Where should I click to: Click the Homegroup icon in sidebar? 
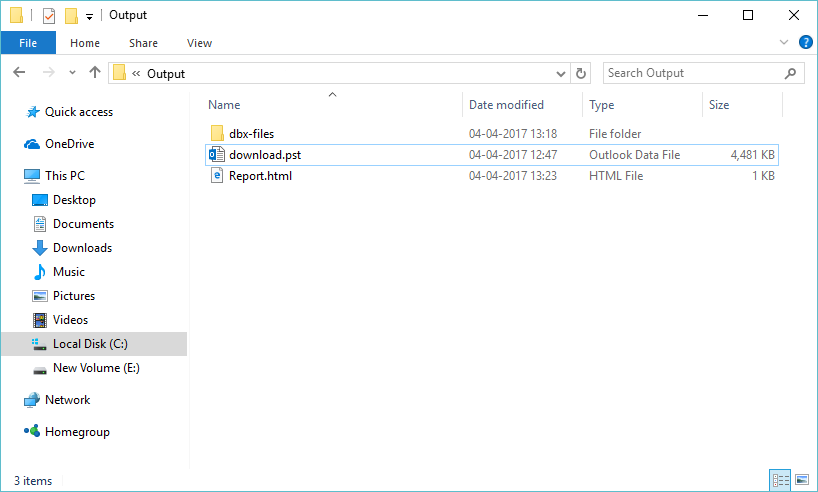(32, 431)
